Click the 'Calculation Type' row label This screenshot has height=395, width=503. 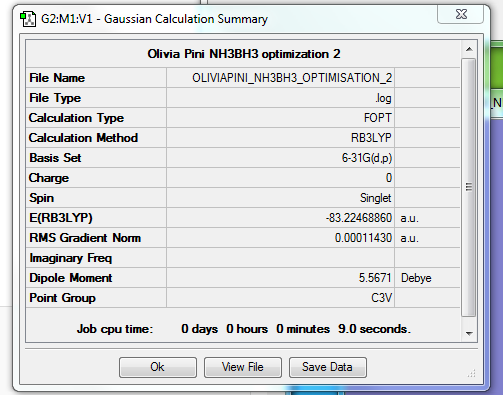pyautogui.click(x=76, y=118)
